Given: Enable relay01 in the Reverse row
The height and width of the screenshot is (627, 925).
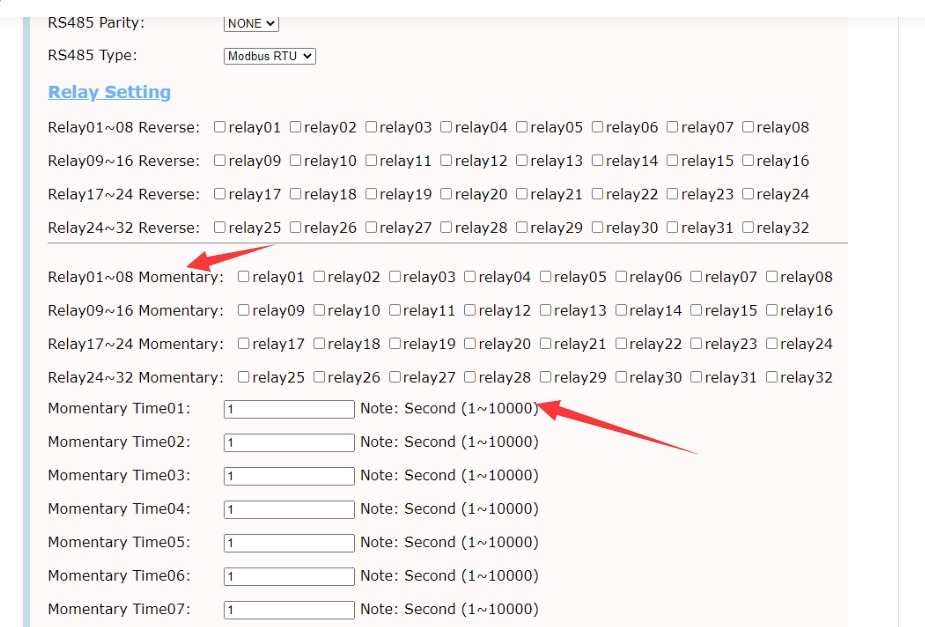Looking at the screenshot, I should (220, 127).
